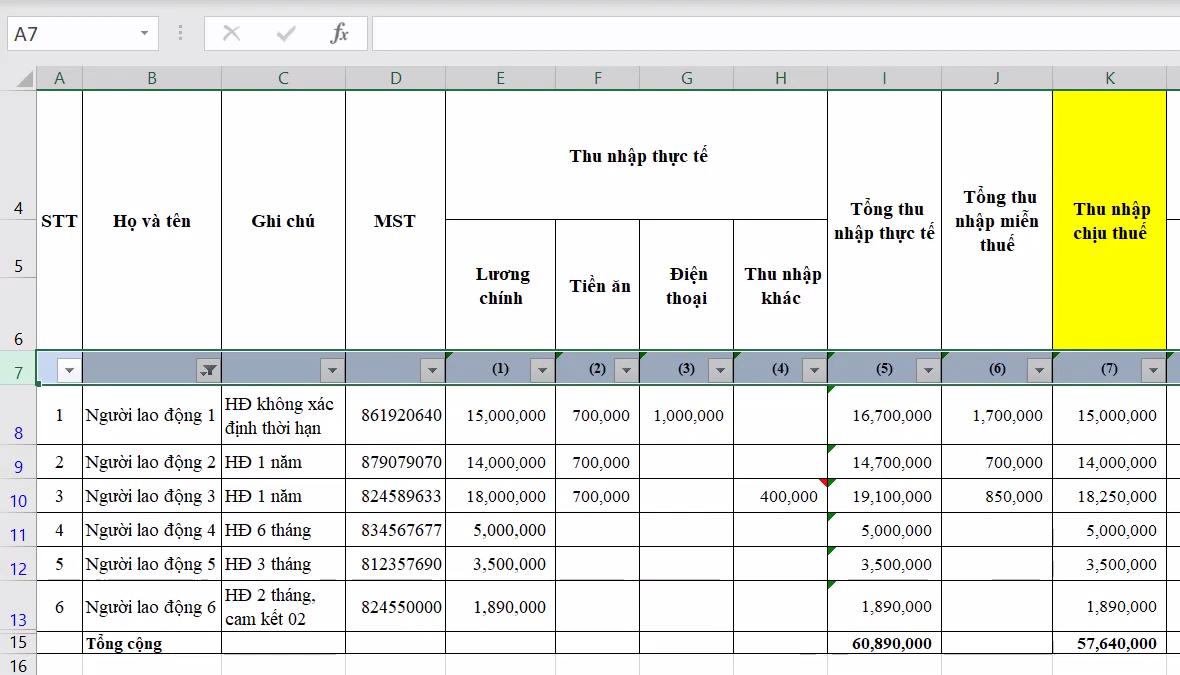Open the active filter on Họ và tên column
Image resolution: width=1180 pixels, height=675 pixels.
pos(208,370)
